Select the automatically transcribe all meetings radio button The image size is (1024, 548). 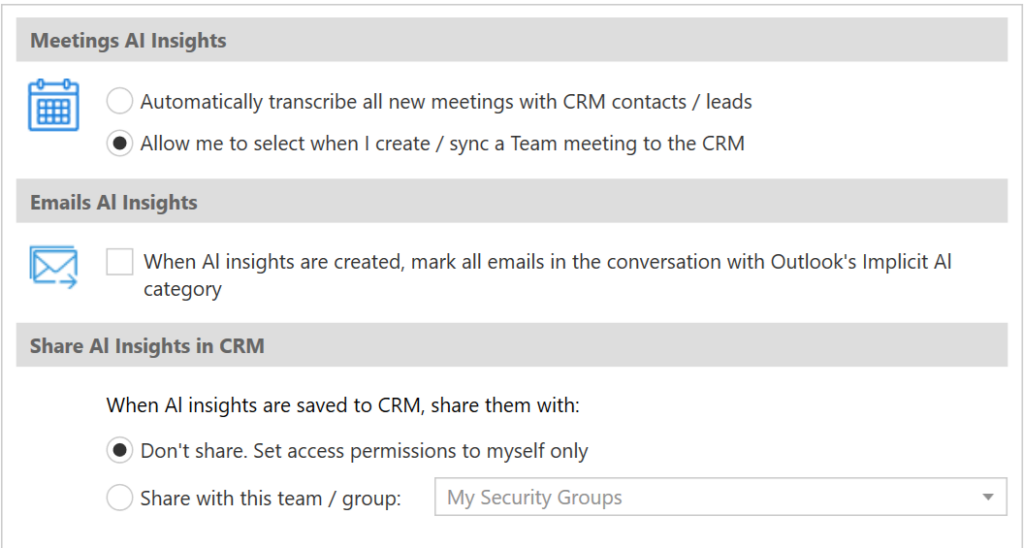pyautogui.click(x=120, y=101)
